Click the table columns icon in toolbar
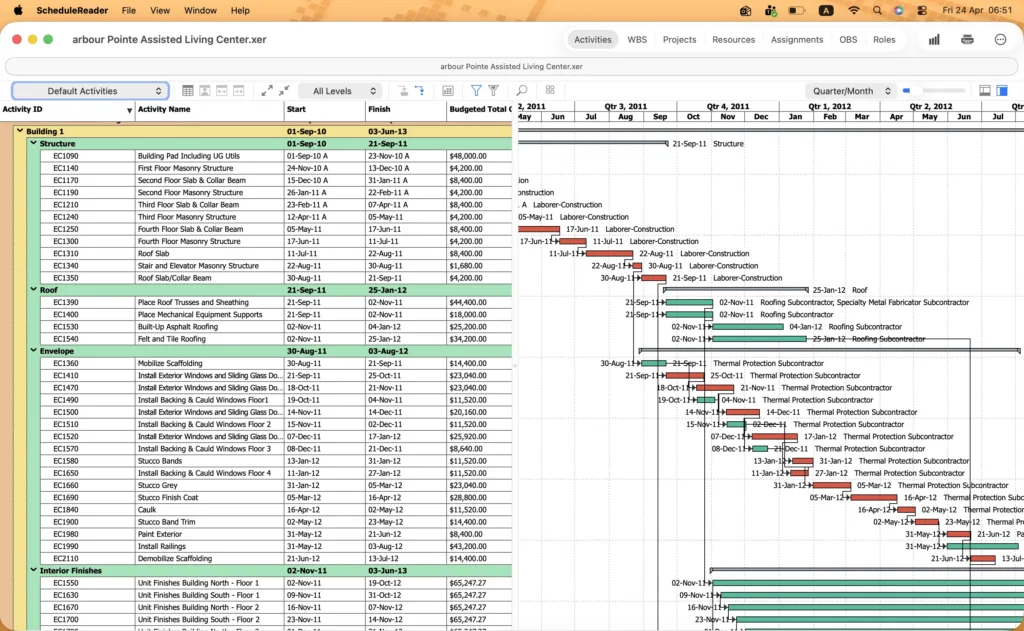Screen dimensions: 1024x631 click(187, 91)
